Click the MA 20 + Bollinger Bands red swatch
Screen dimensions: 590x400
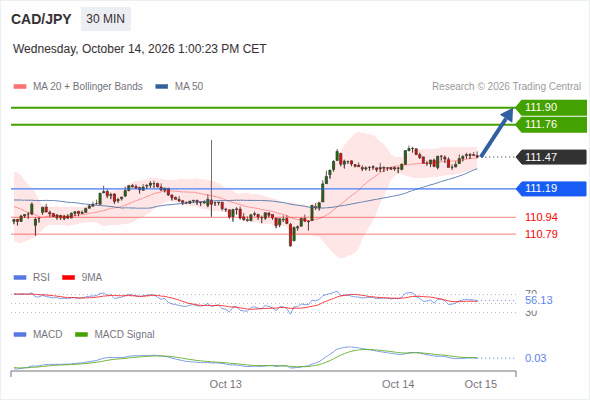click(x=20, y=87)
